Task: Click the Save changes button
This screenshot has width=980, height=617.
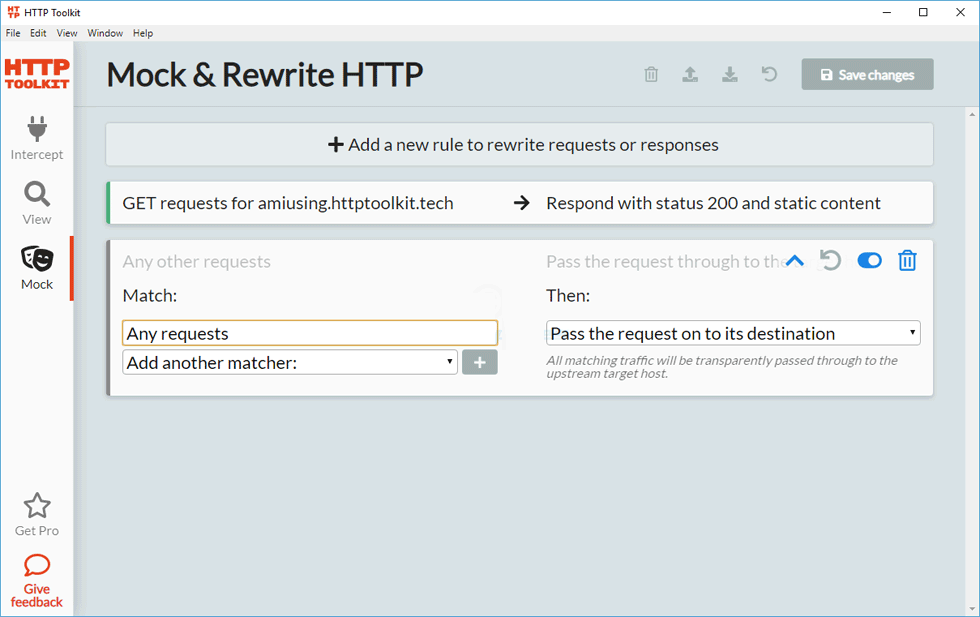Action: pyautogui.click(x=867, y=75)
